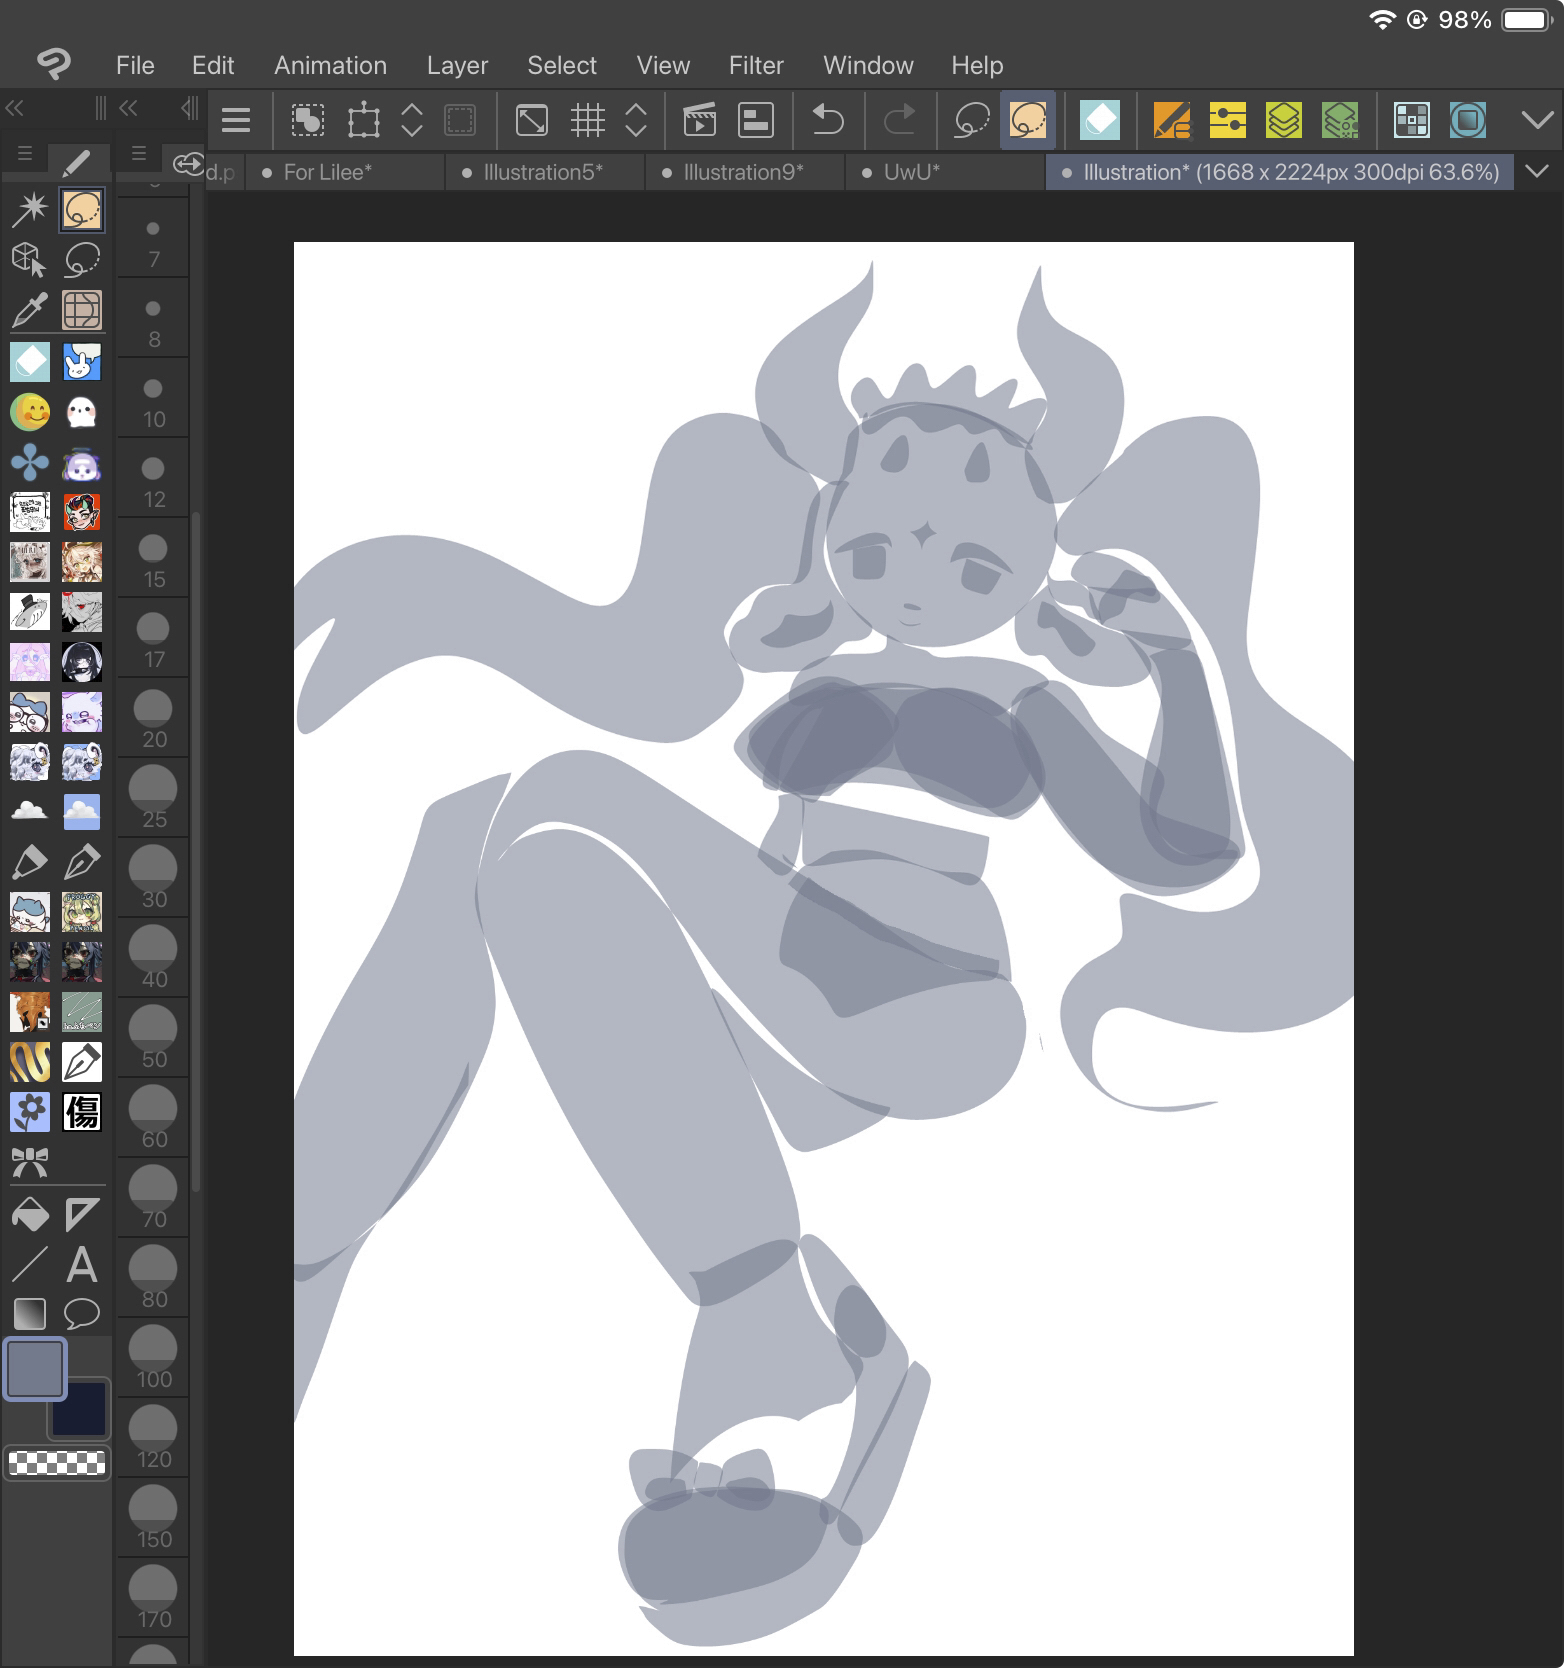Select the eyedropper tool
The image size is (1564, 1668).
pos(29,311)
